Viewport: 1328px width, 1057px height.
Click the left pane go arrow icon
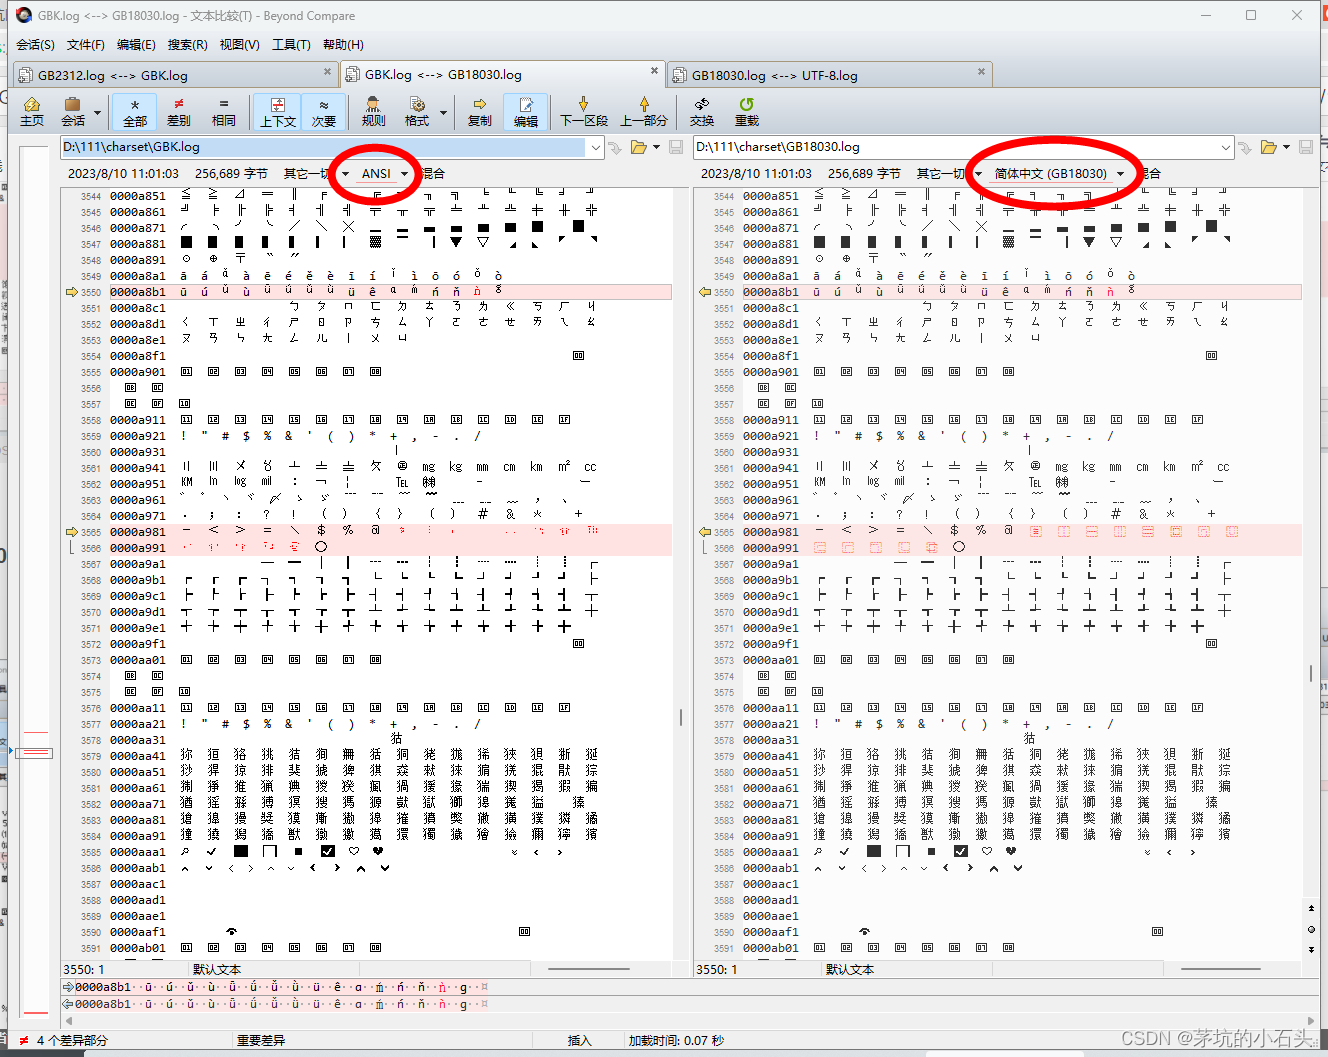615,148
